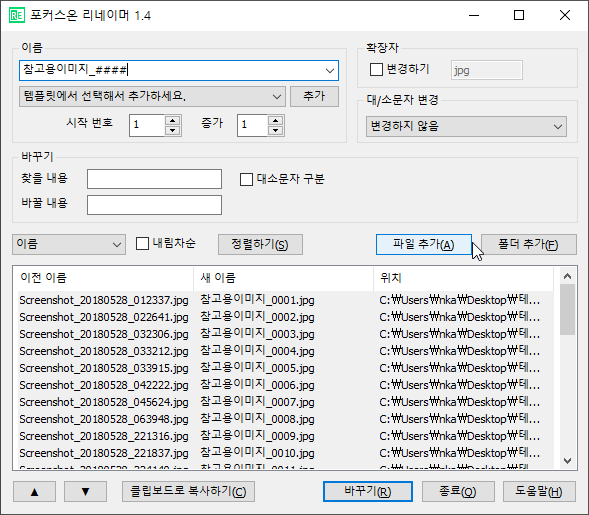589x515 pixels.
Task: Select row Screenshot_20180528_032306.jpg
Action: tap(285, 334)
